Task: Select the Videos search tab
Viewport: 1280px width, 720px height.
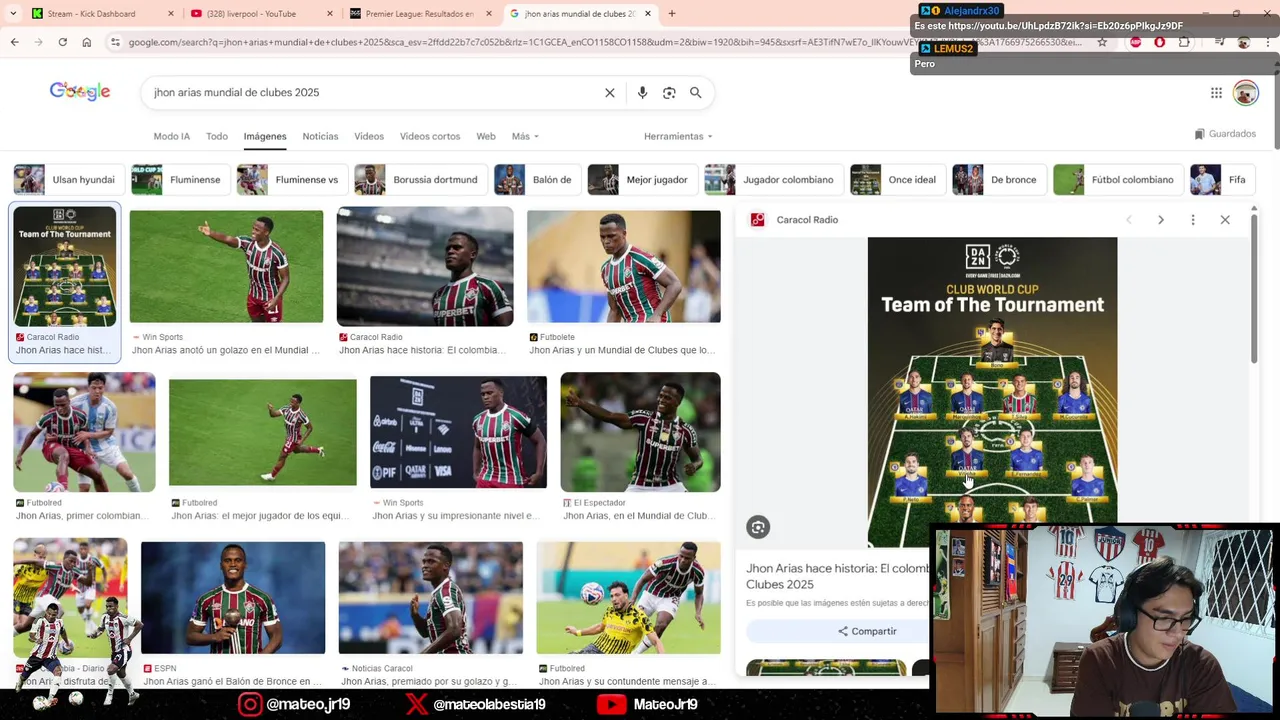Action: [369, 136]
